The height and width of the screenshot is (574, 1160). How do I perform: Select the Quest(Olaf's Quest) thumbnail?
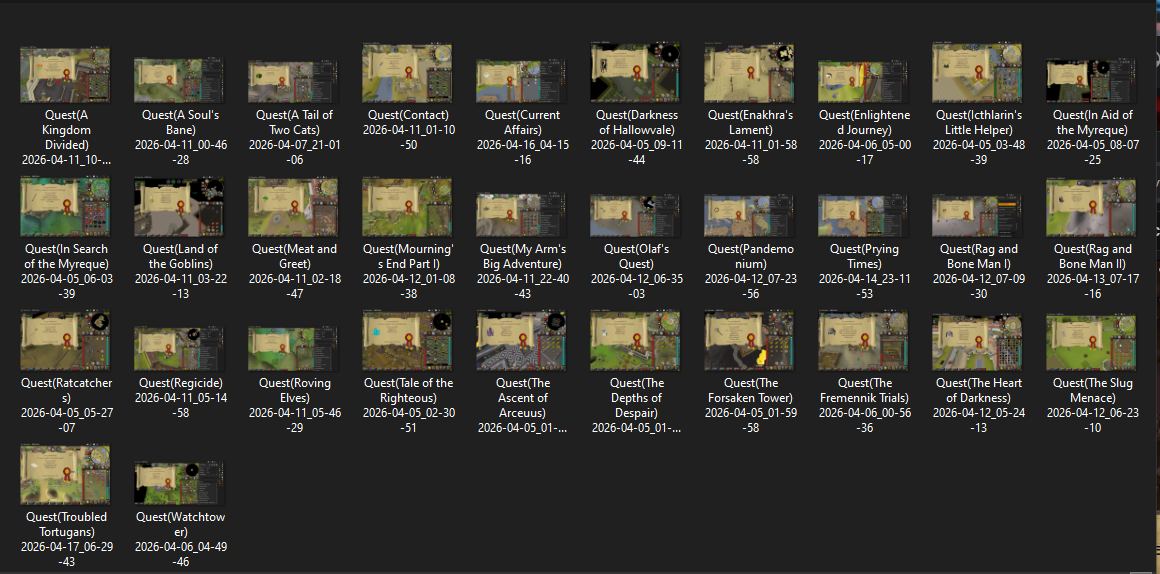[635, 215]
